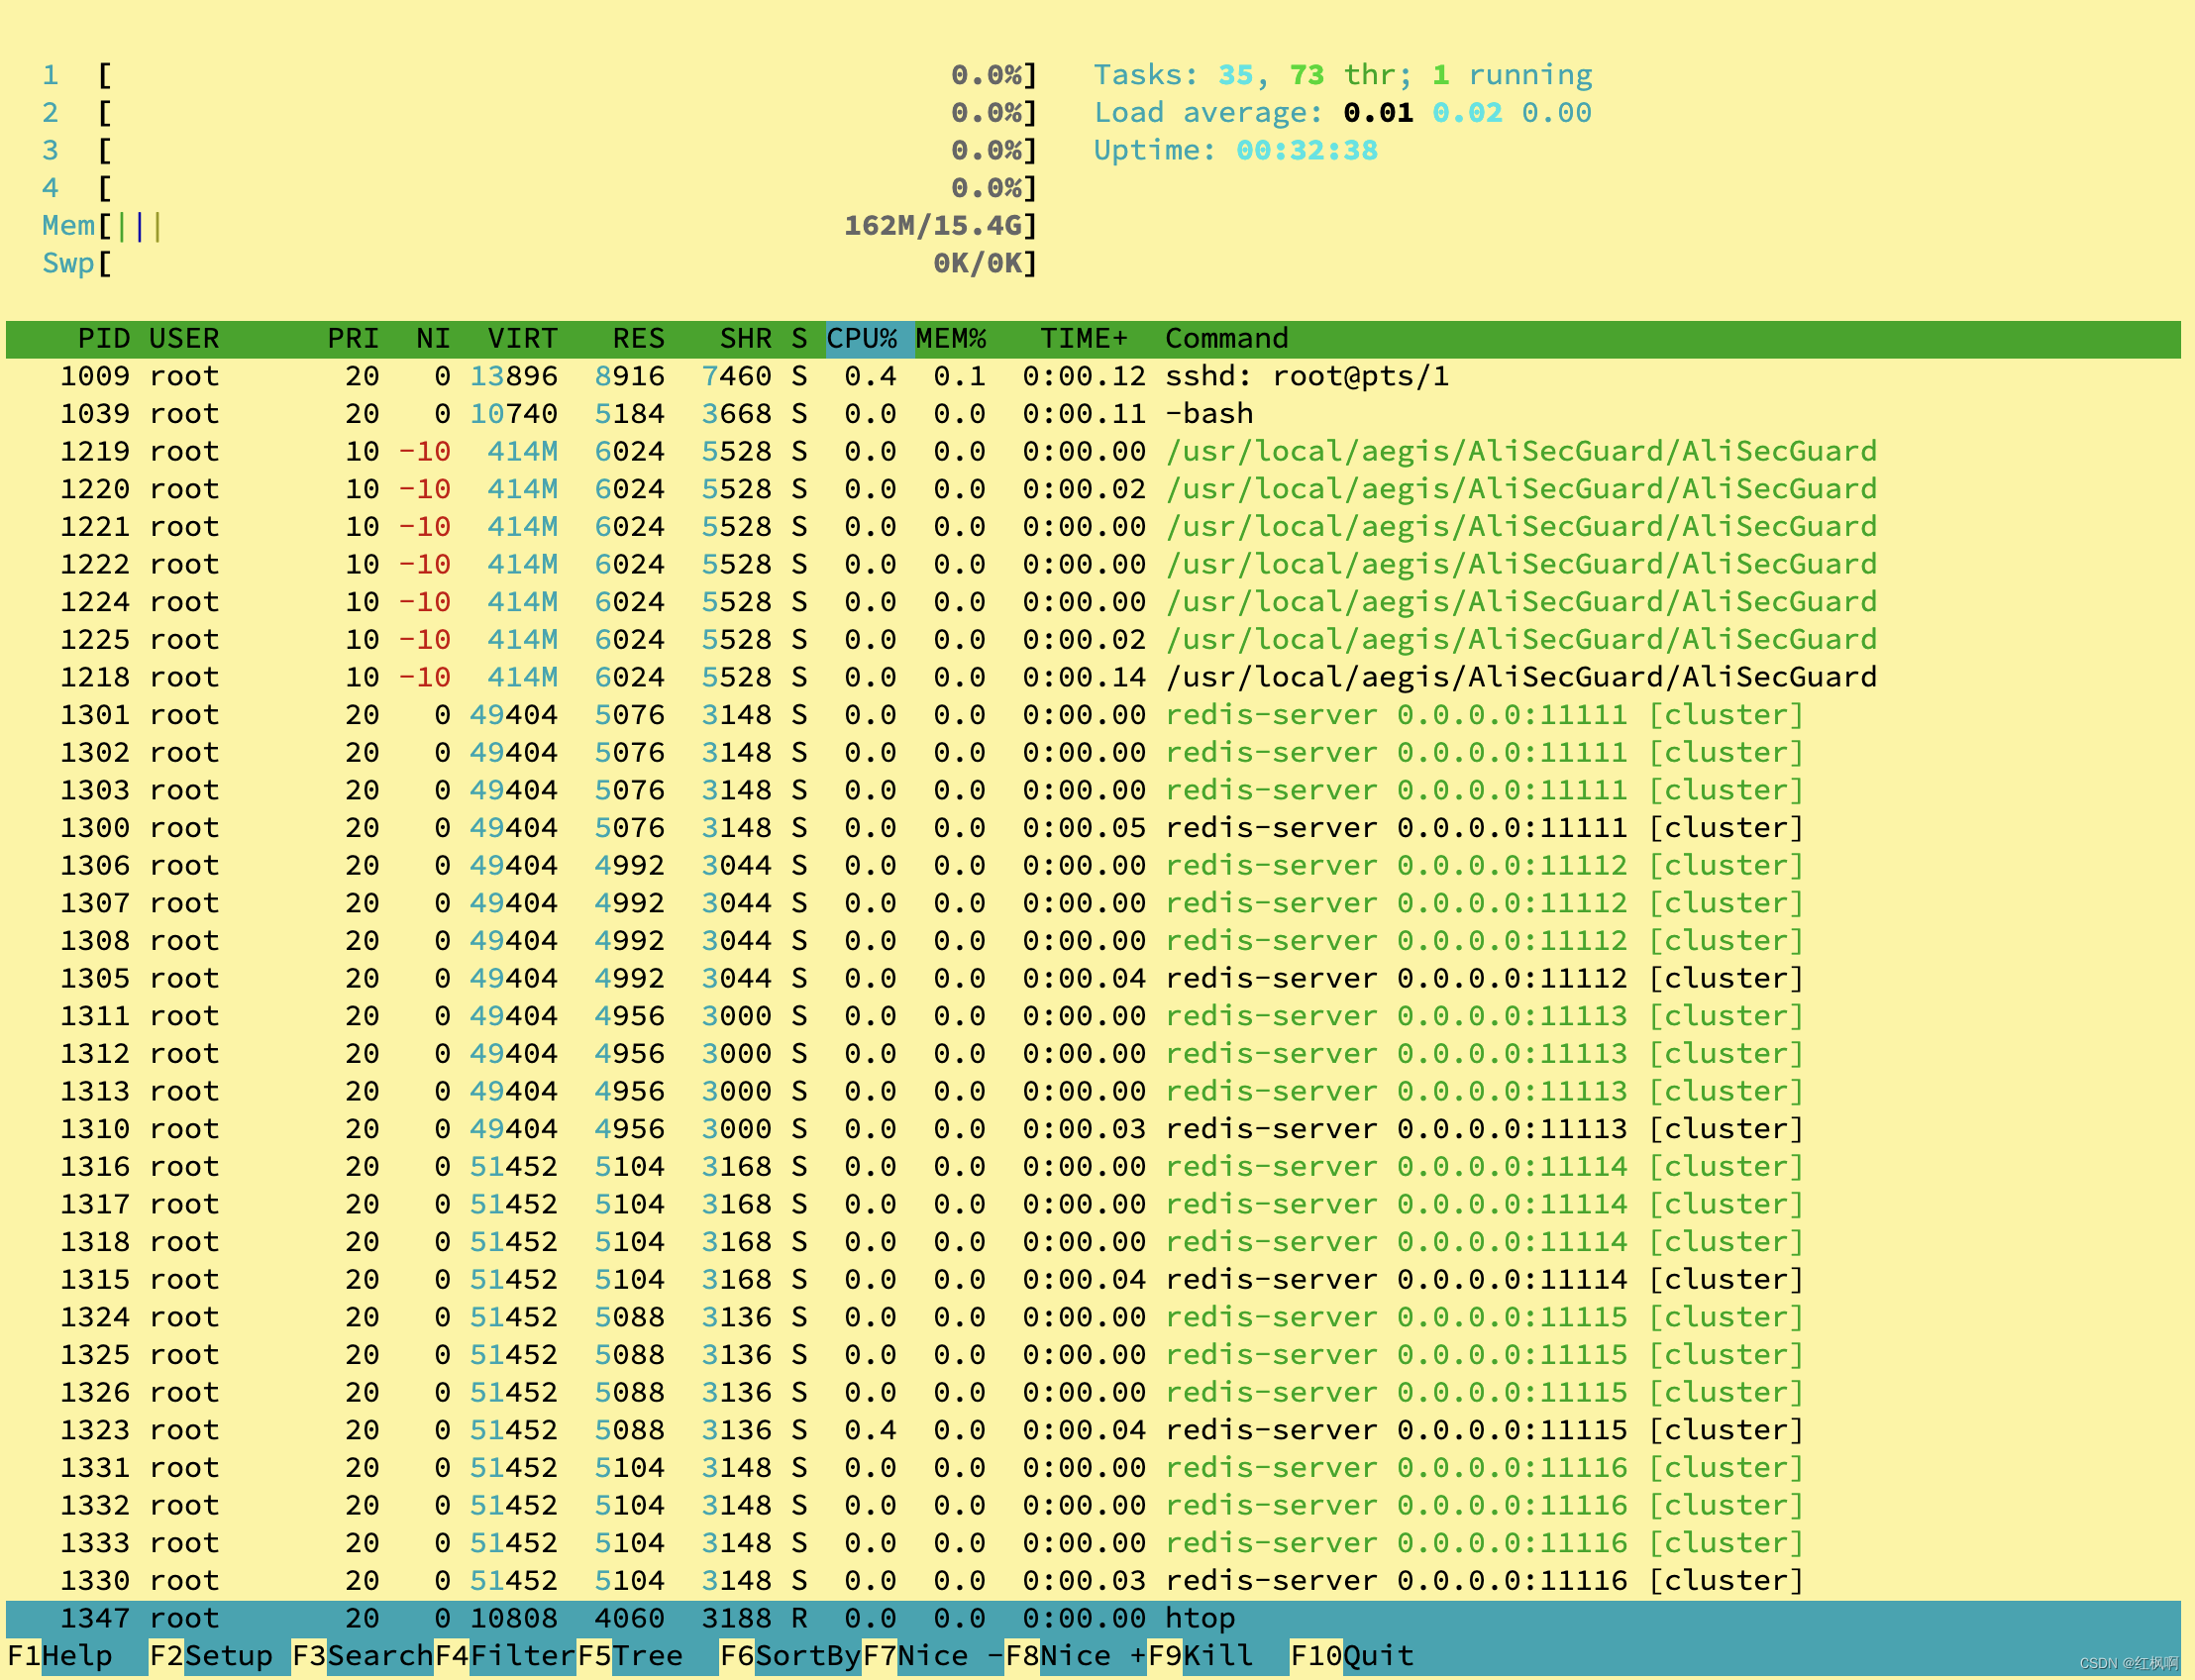Select redis-server 11114 main process PID 1315
This screenshot has height=1680, width=2195.
pyautogui.click(x=1093, y=1280)
